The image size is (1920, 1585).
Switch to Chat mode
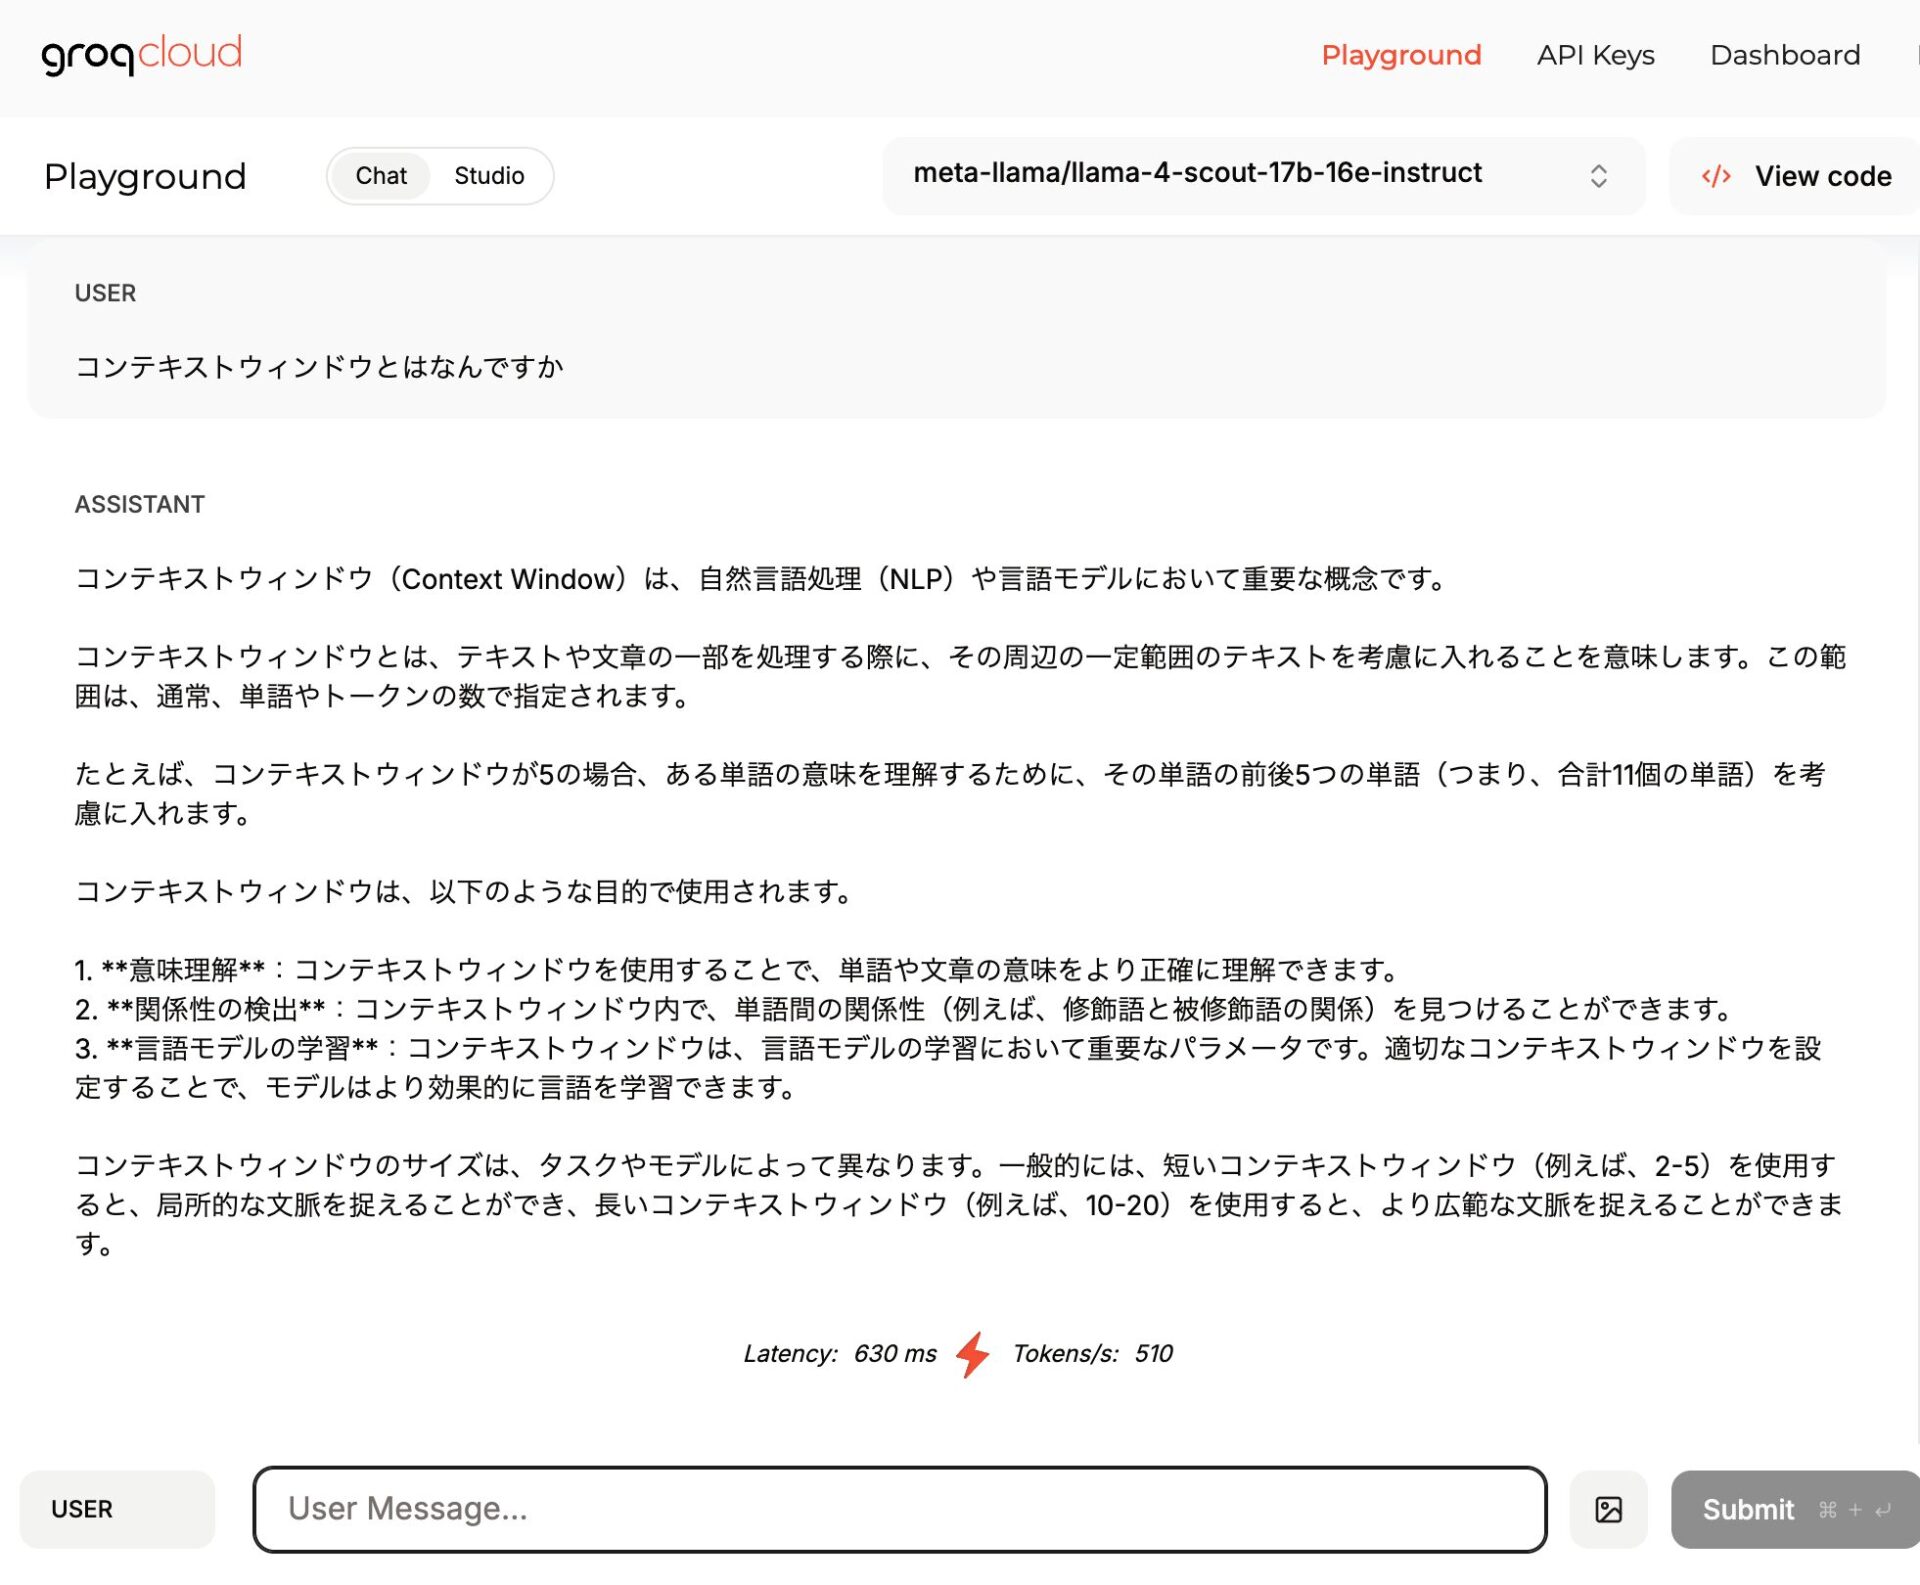[x=380, y=176]
